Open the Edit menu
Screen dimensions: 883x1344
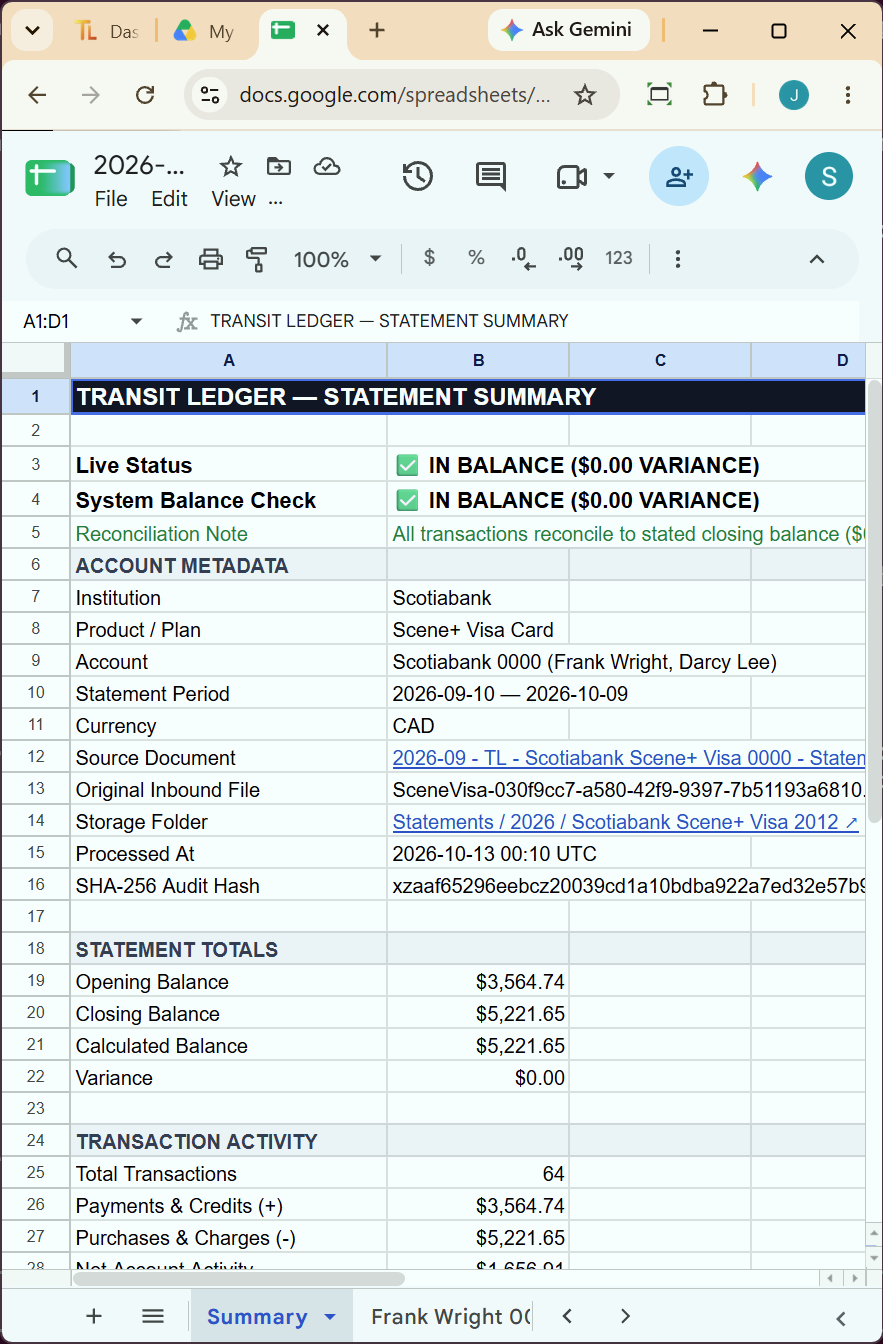tap(169, 199)
